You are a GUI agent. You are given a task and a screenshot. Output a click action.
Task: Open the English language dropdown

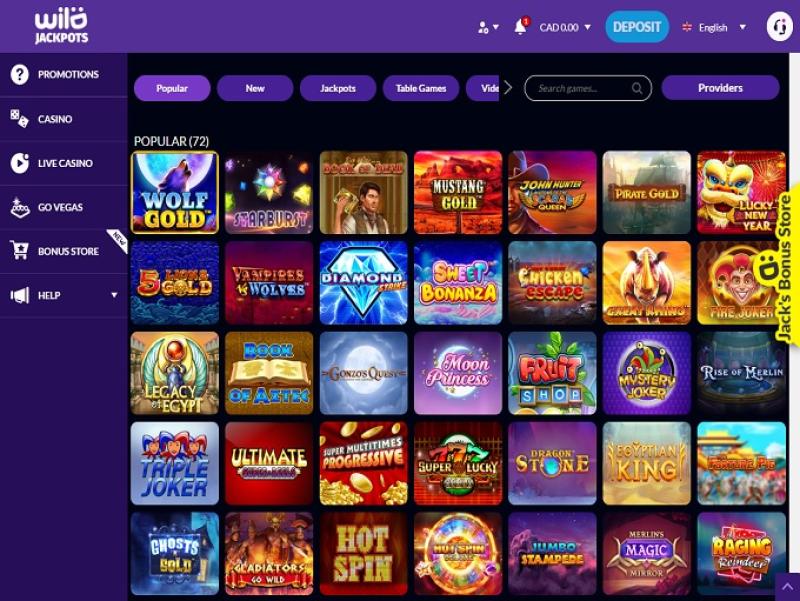click(714, 28)
